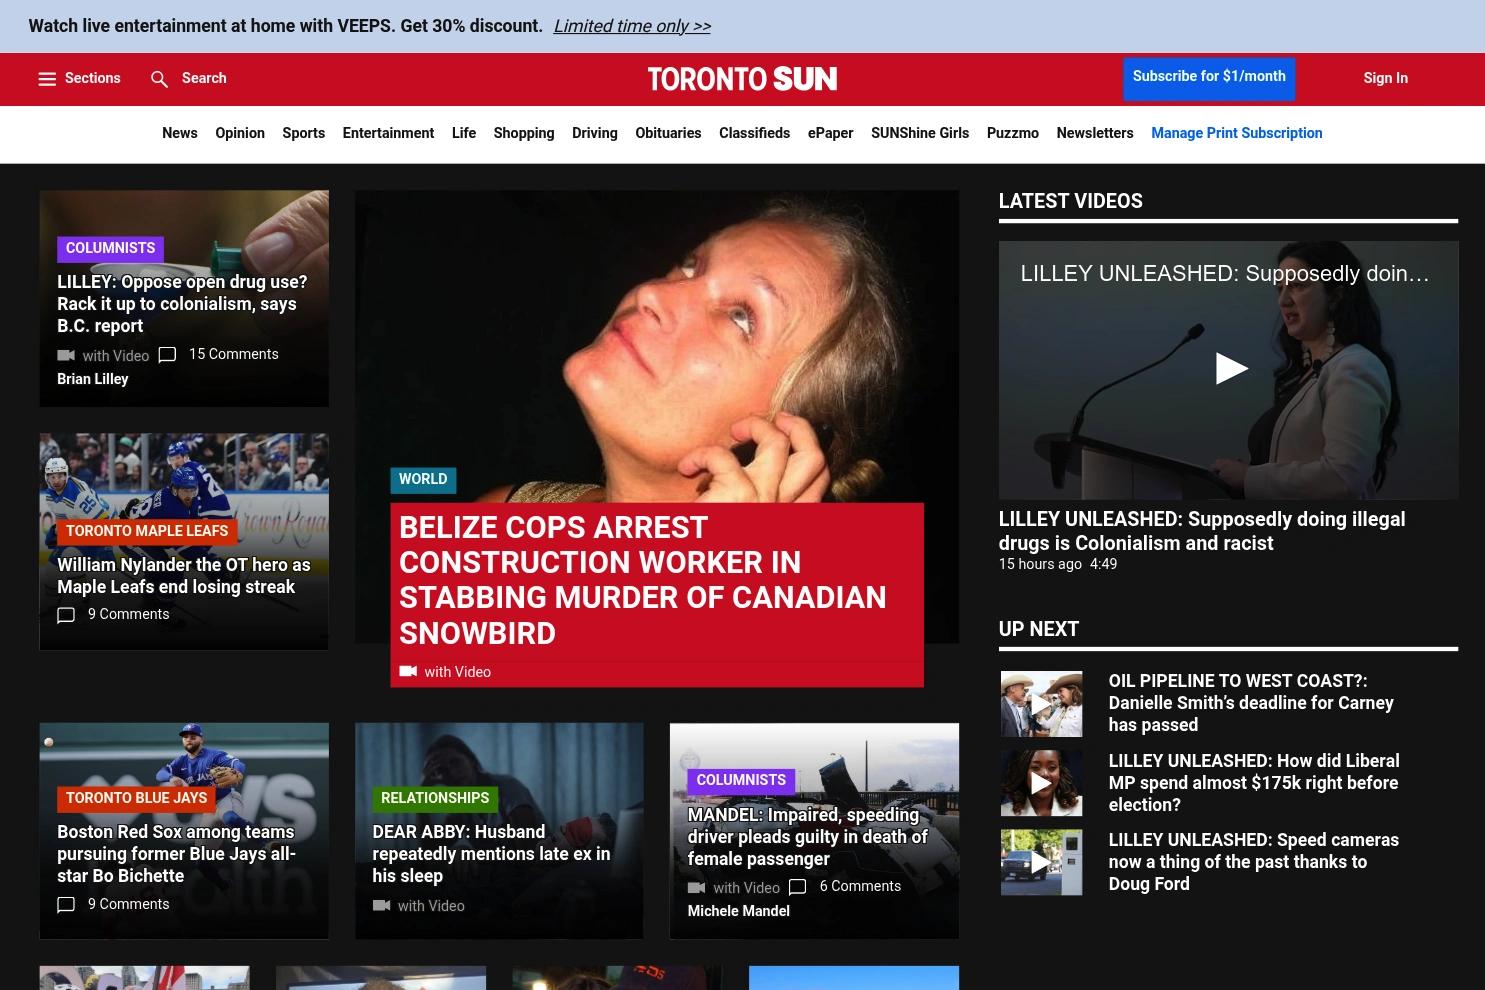Play the Speed cameras video thumbnail
This screenshot has height=990, width=1485.
[x=1041, y=862]
